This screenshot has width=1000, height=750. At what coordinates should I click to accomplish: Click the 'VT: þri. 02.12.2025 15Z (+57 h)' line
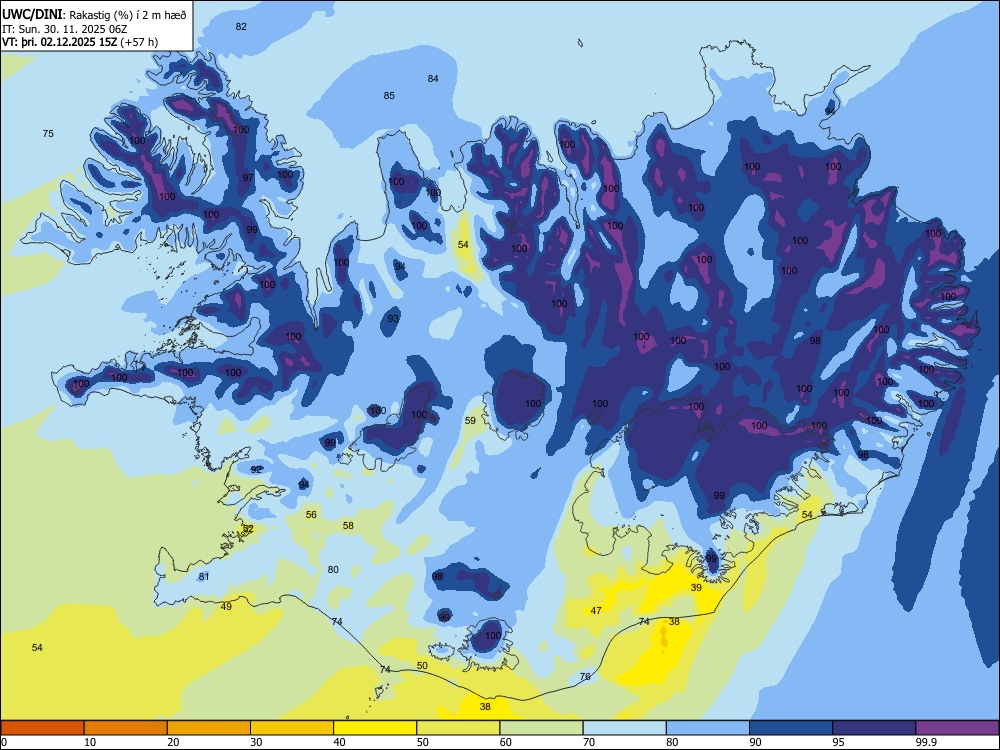click(80, 42)
